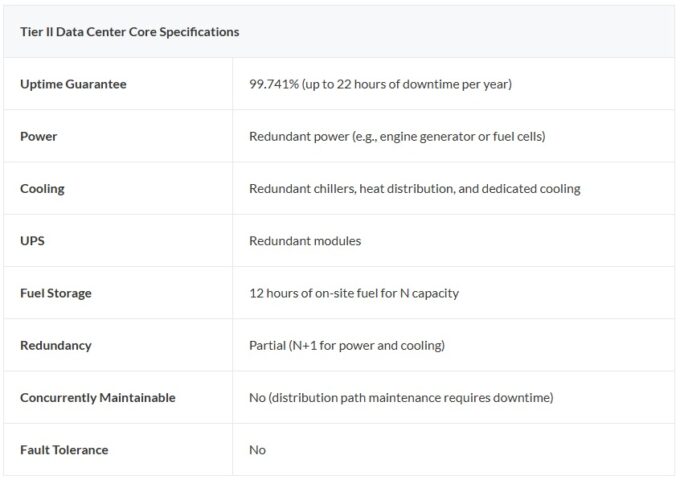Click the Redundant chillers description cell

pos(414,188)
